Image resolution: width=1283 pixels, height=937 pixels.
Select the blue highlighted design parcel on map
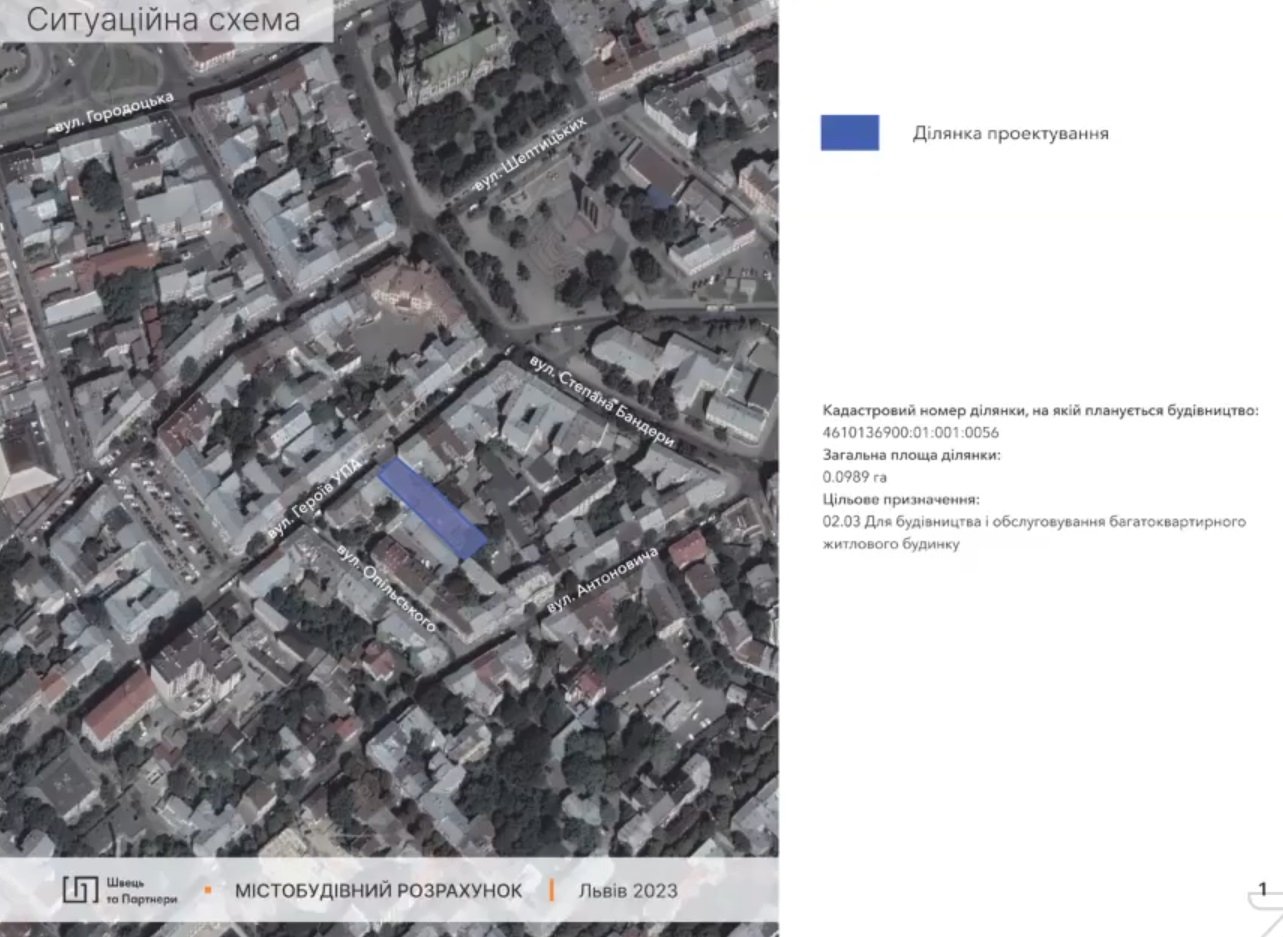click(x=432, y=508)
